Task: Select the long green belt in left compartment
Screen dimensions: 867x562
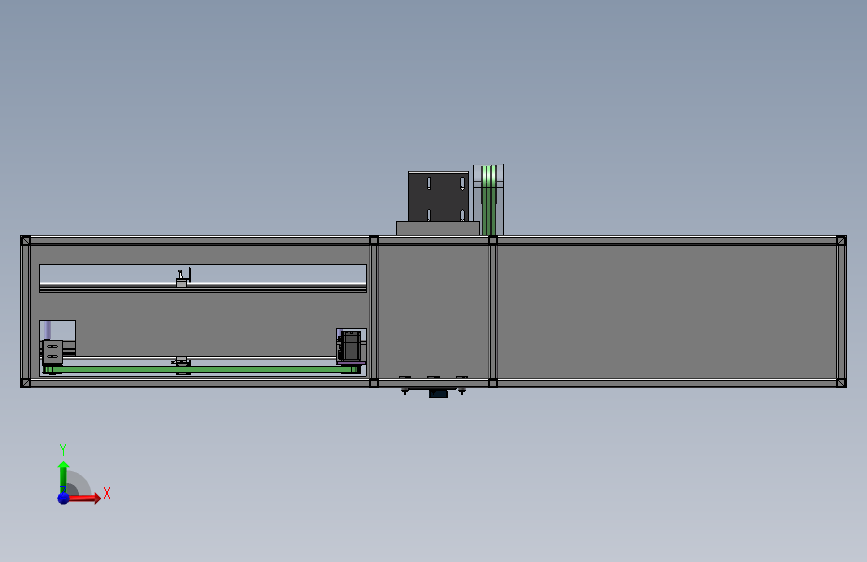Action: [202, 369]
